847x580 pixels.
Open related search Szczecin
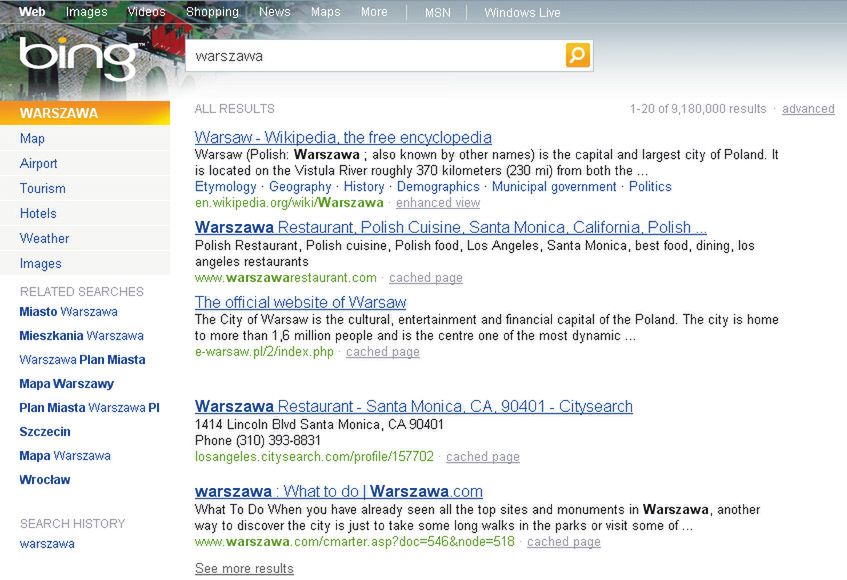[45, 431]
